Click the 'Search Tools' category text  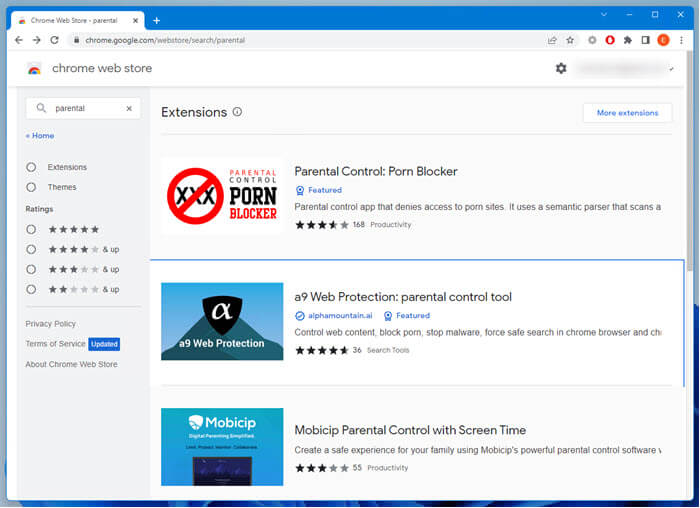[388, 350]
